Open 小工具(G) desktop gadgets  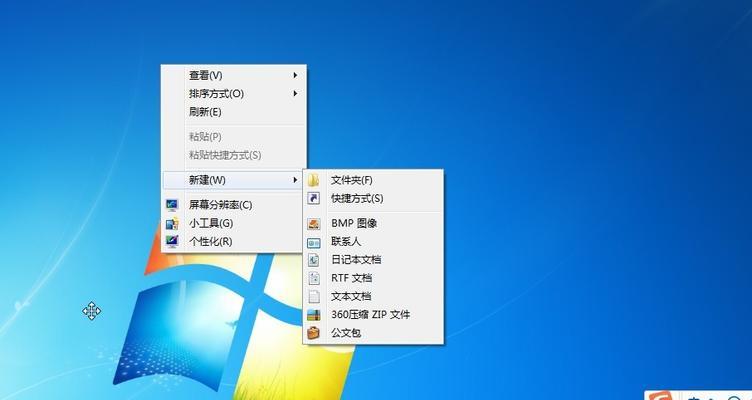[234, 223]
